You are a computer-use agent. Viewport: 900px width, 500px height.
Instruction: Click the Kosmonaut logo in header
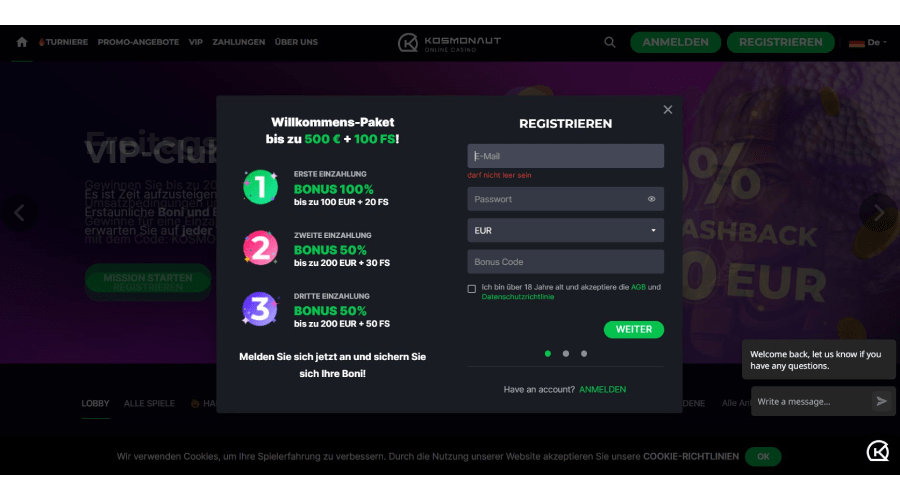click(450, 42)
